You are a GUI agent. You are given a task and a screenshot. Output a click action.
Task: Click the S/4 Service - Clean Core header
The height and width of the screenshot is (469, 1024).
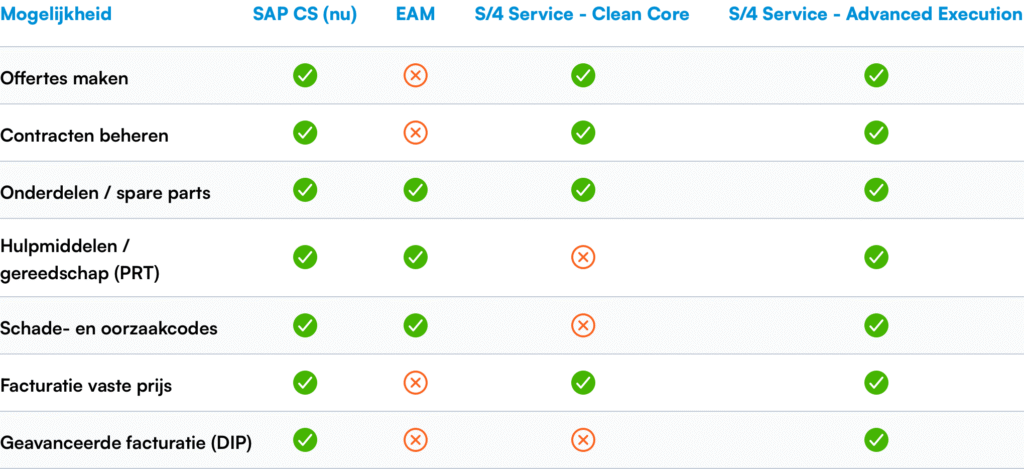tap(582, 14)
